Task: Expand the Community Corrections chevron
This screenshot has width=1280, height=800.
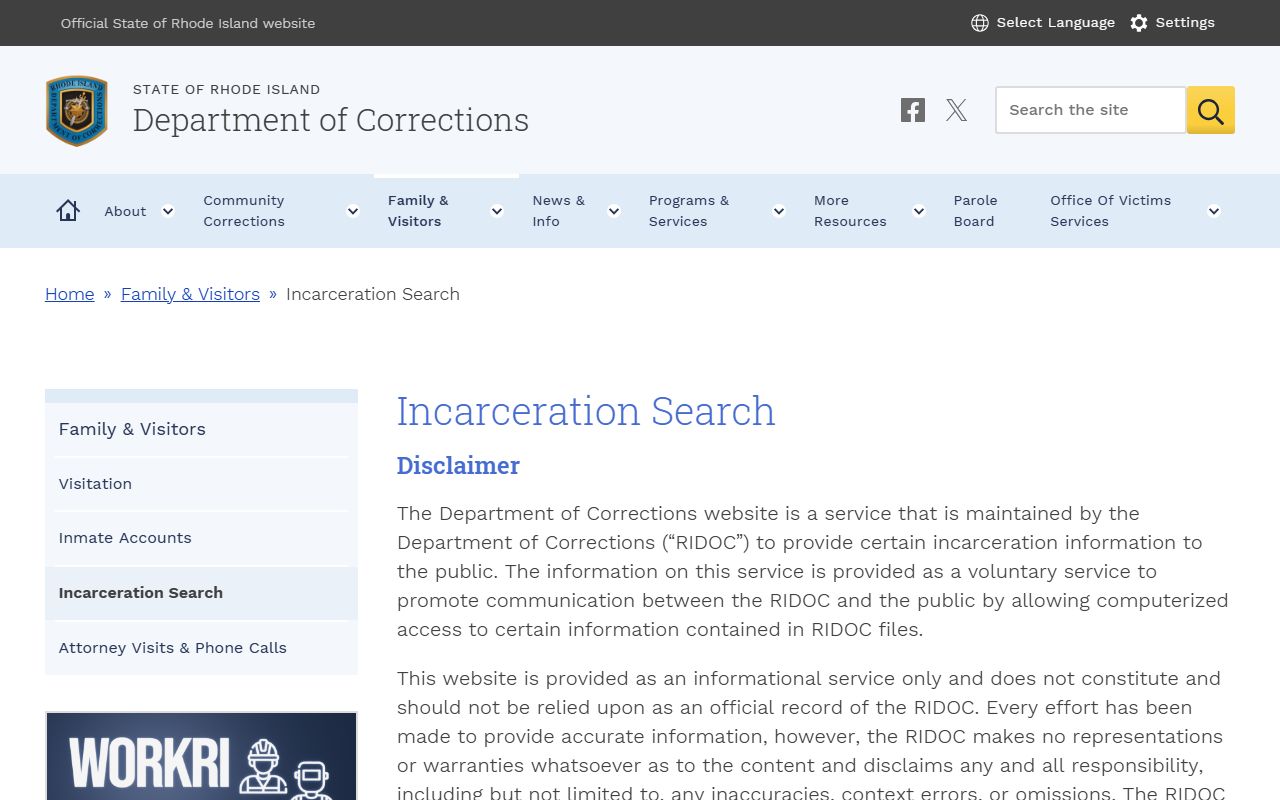Action: tap(353, 211)
